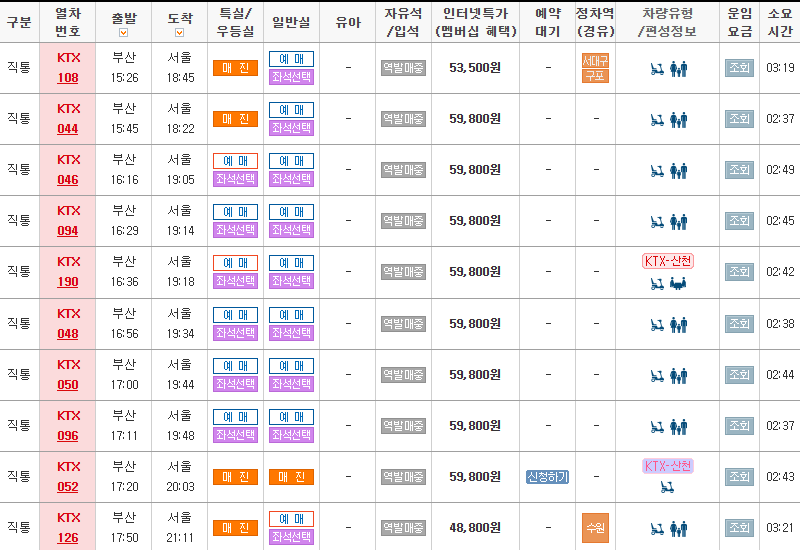
Task: Click the family seat icon in the KTX 050 row
Action: pos(679,376)
